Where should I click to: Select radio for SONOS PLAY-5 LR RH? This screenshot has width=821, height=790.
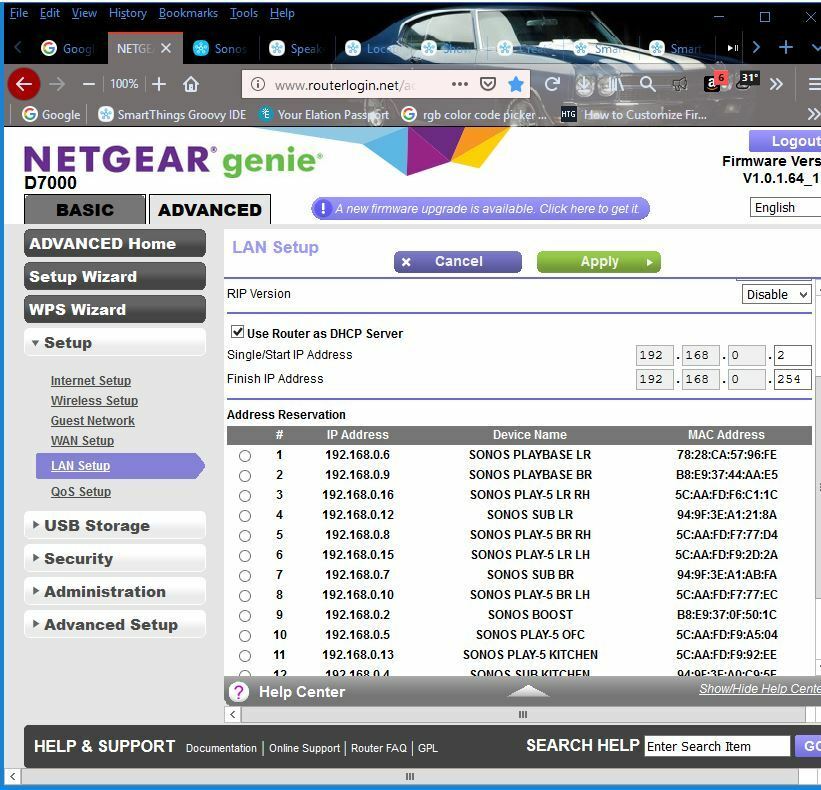(x=245, y=496)
